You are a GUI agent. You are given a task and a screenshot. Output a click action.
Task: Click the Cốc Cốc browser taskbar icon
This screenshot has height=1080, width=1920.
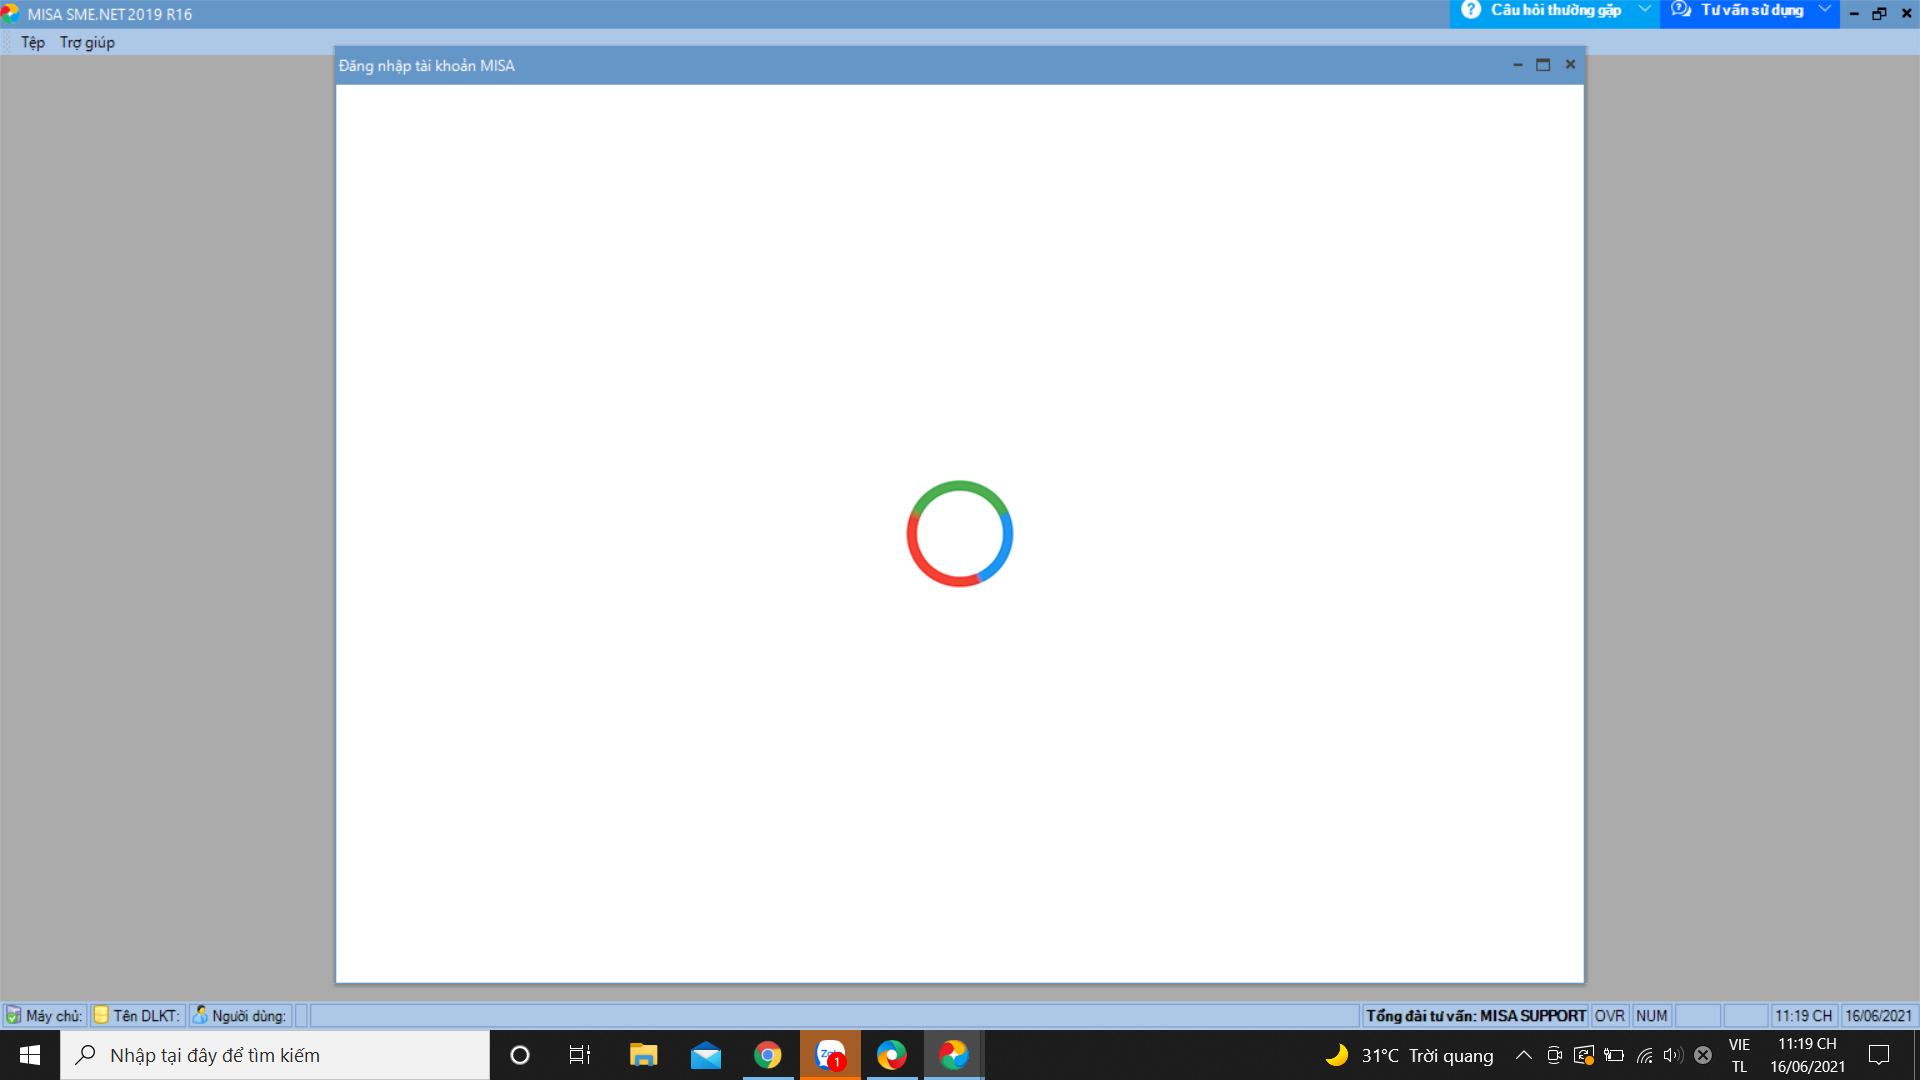(x=891, y=1055)
